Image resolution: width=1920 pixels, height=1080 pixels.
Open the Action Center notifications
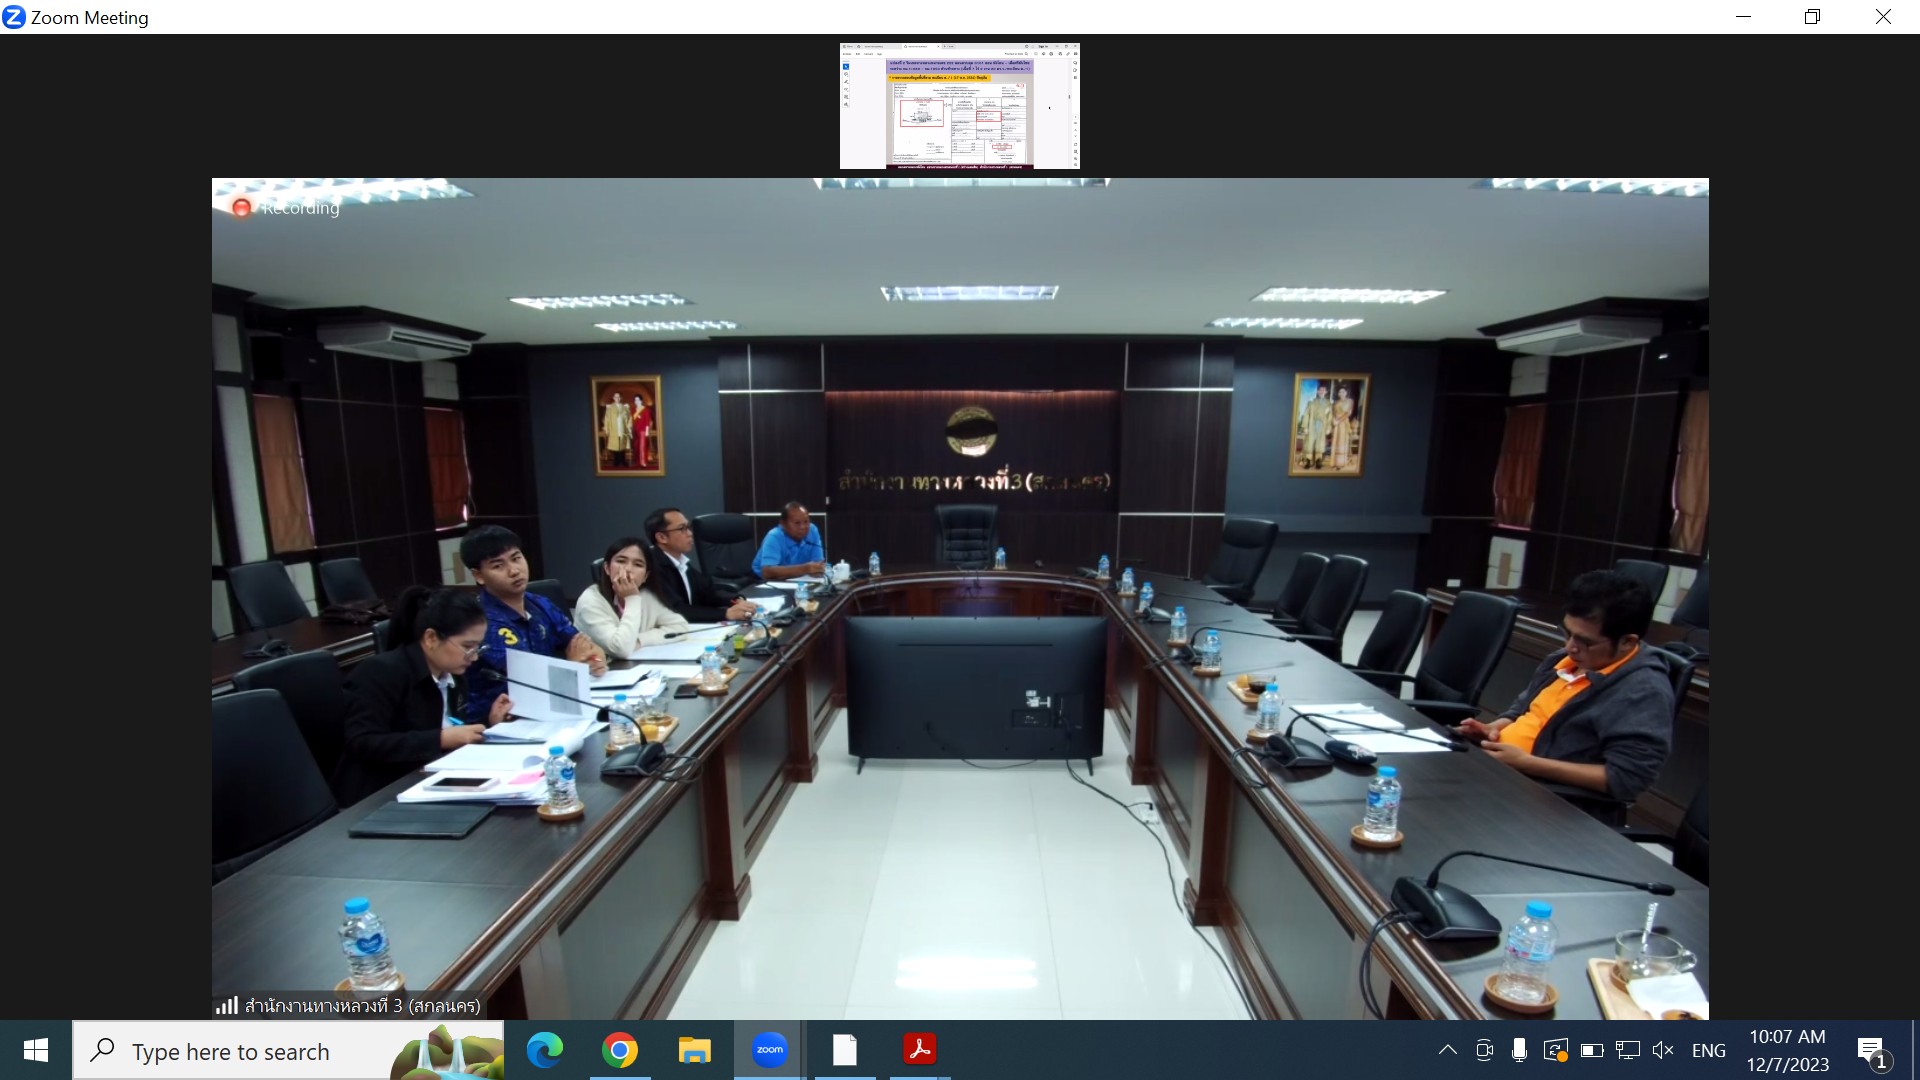click(1872, 1050)
